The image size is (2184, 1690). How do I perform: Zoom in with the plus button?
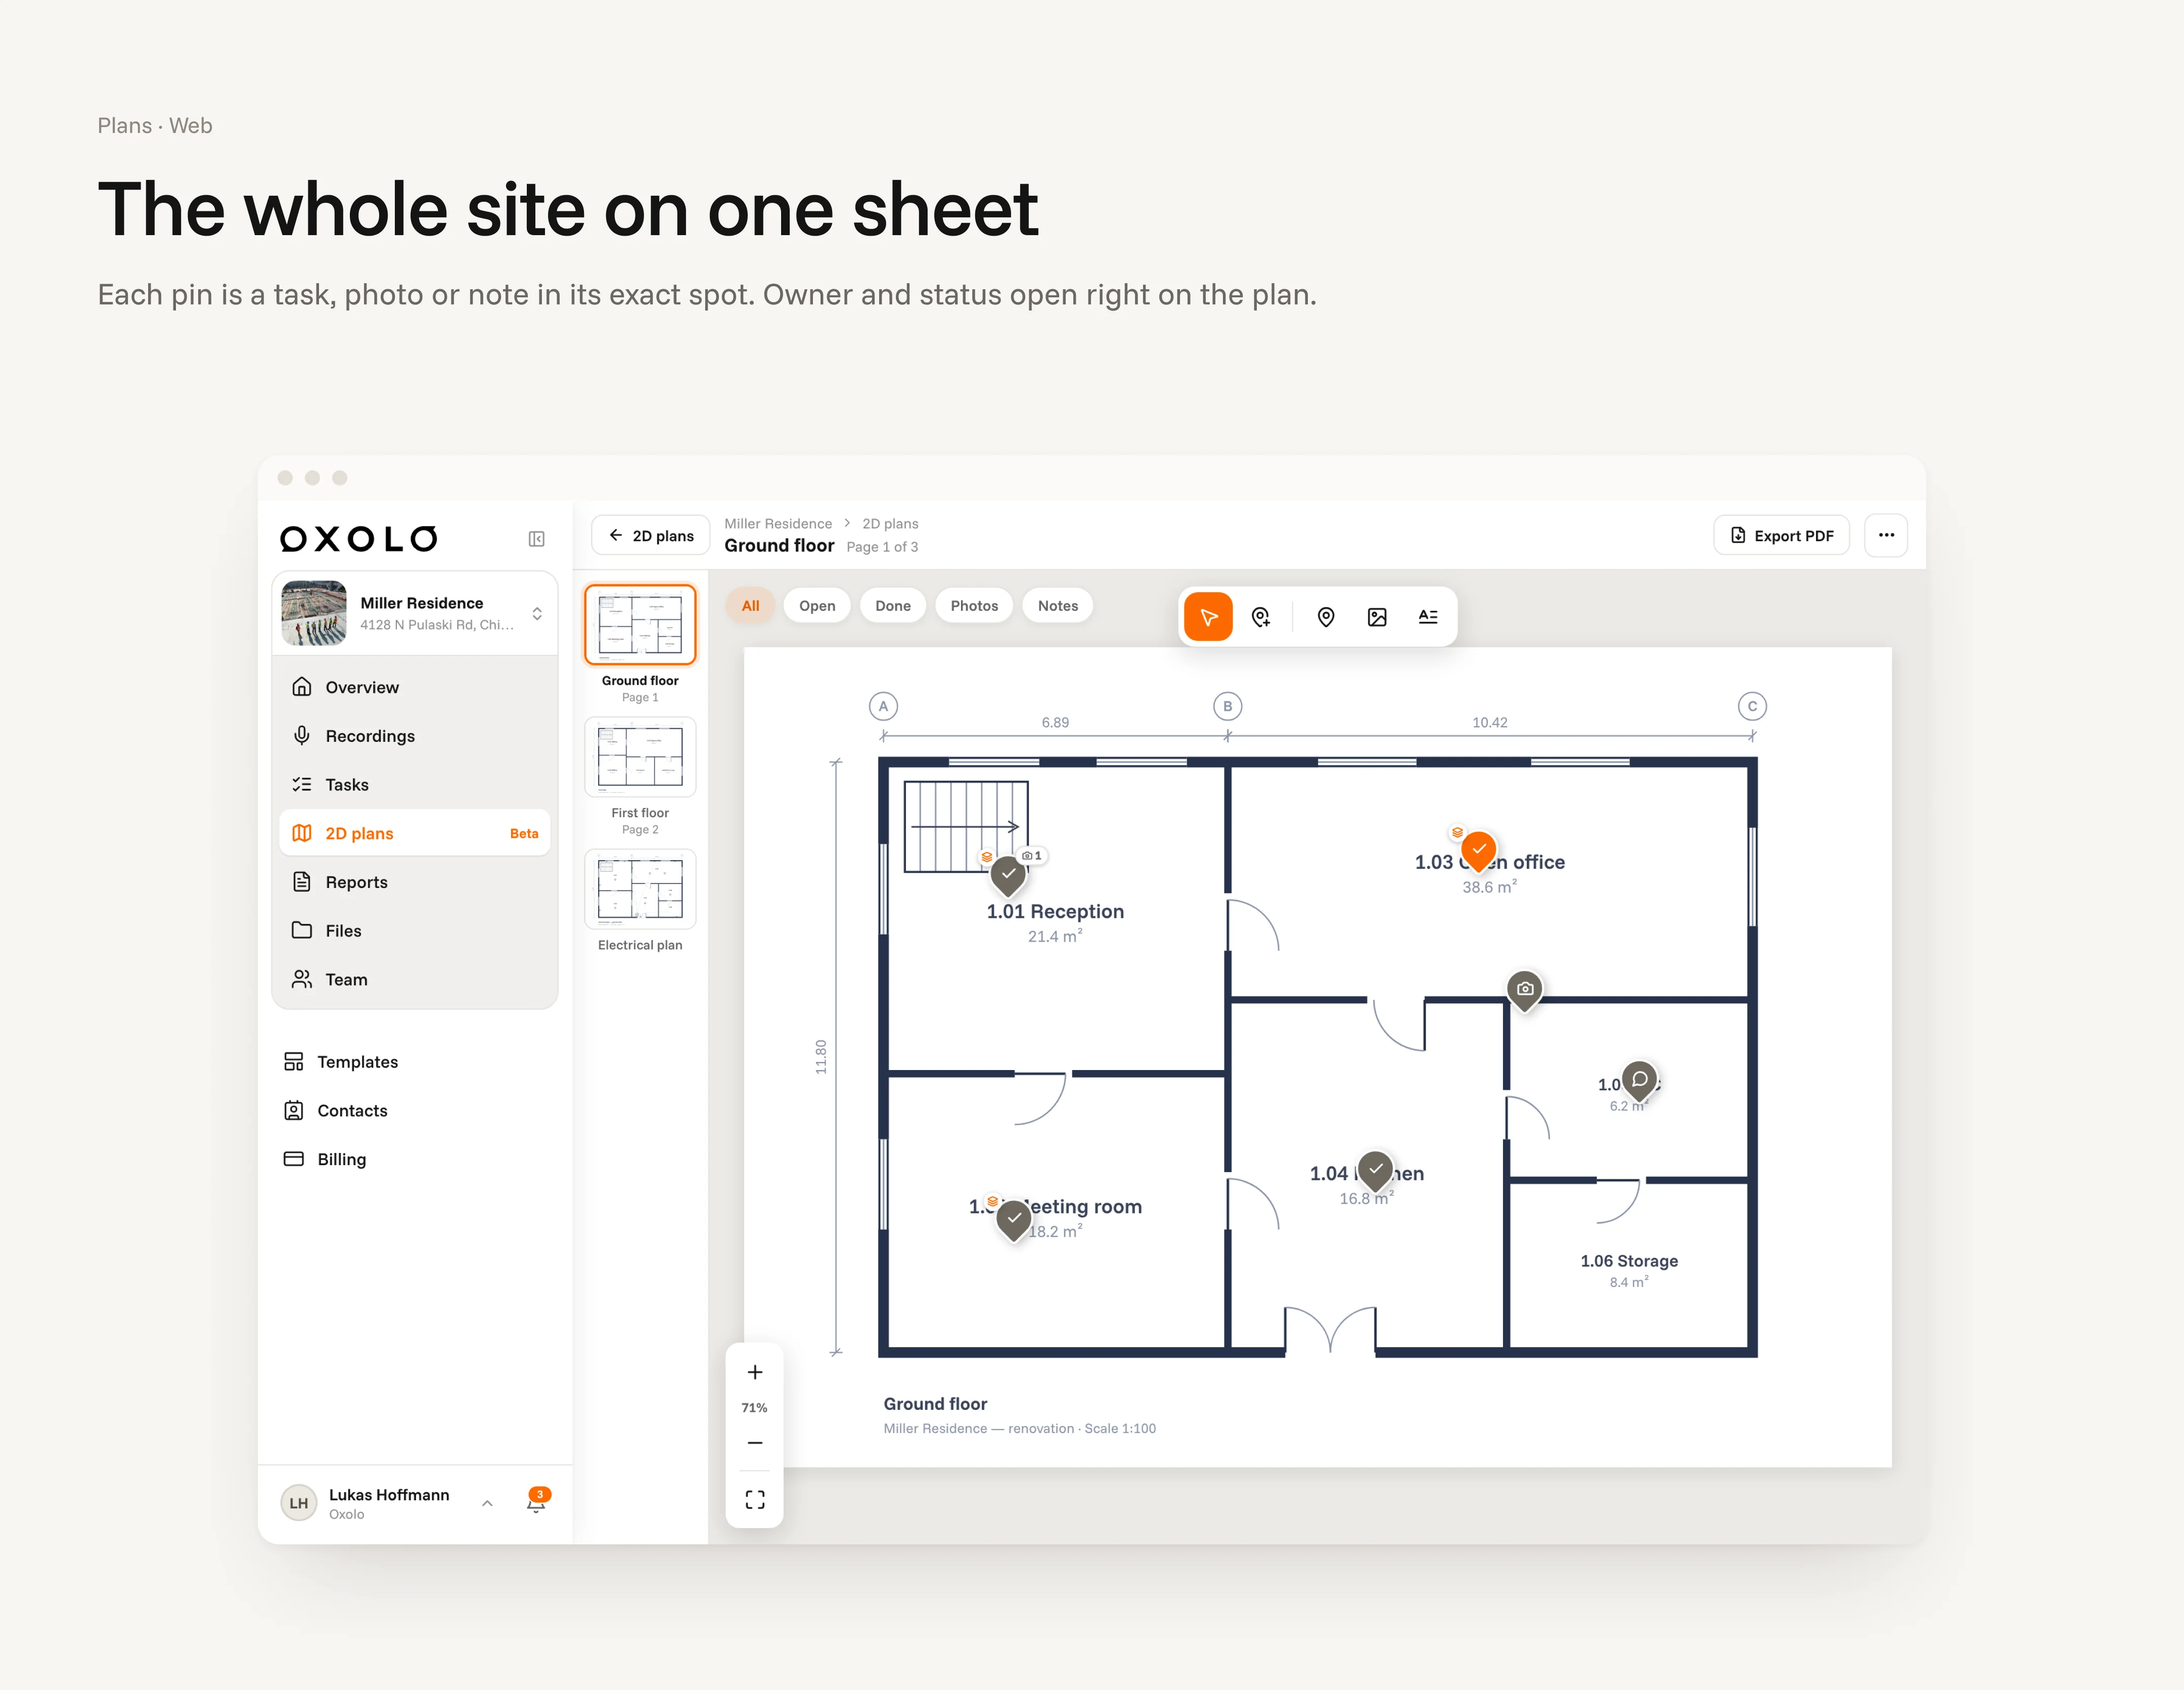(755, 1372)
